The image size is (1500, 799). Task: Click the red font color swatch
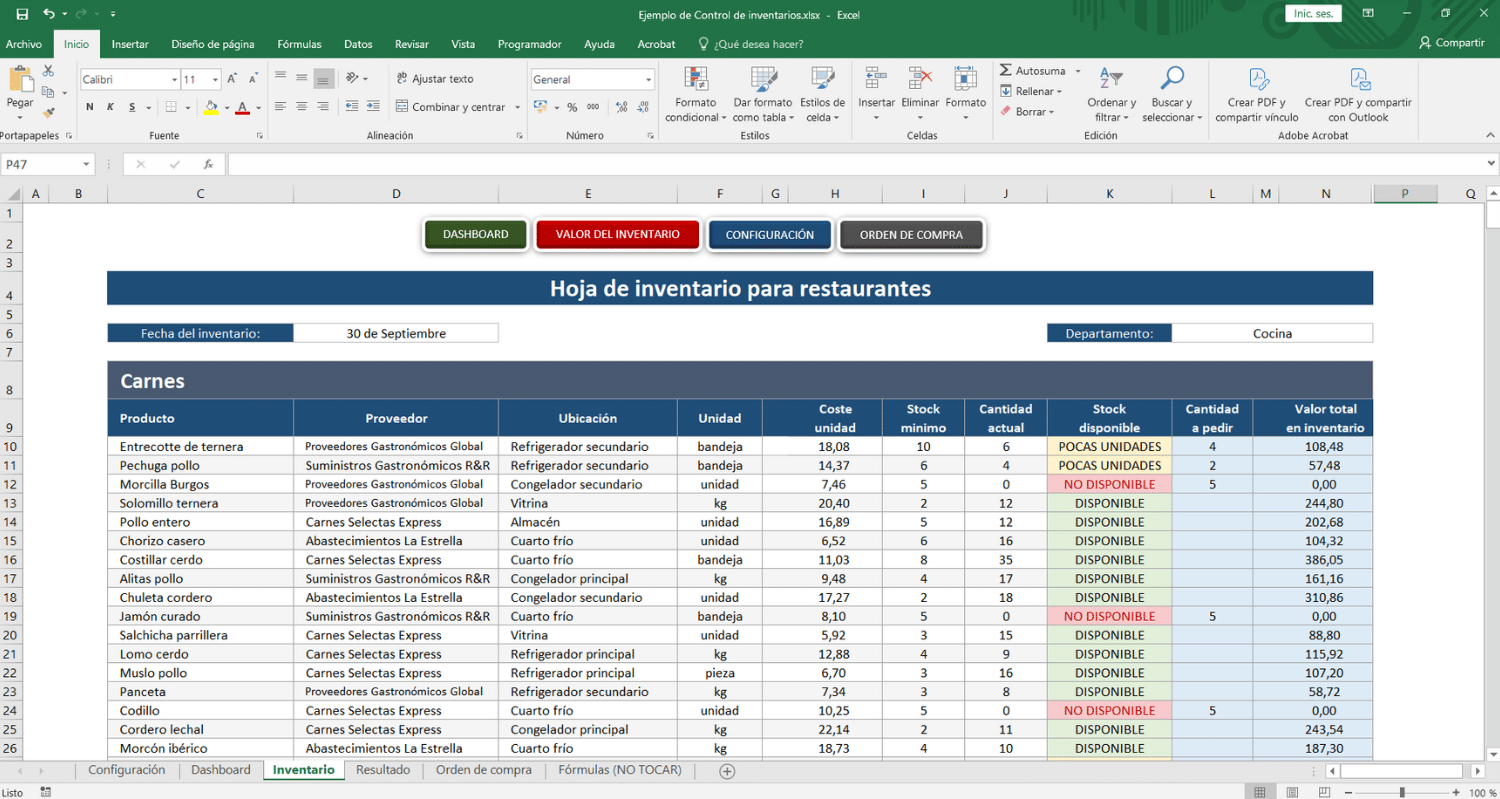click(x=242, y=107)
